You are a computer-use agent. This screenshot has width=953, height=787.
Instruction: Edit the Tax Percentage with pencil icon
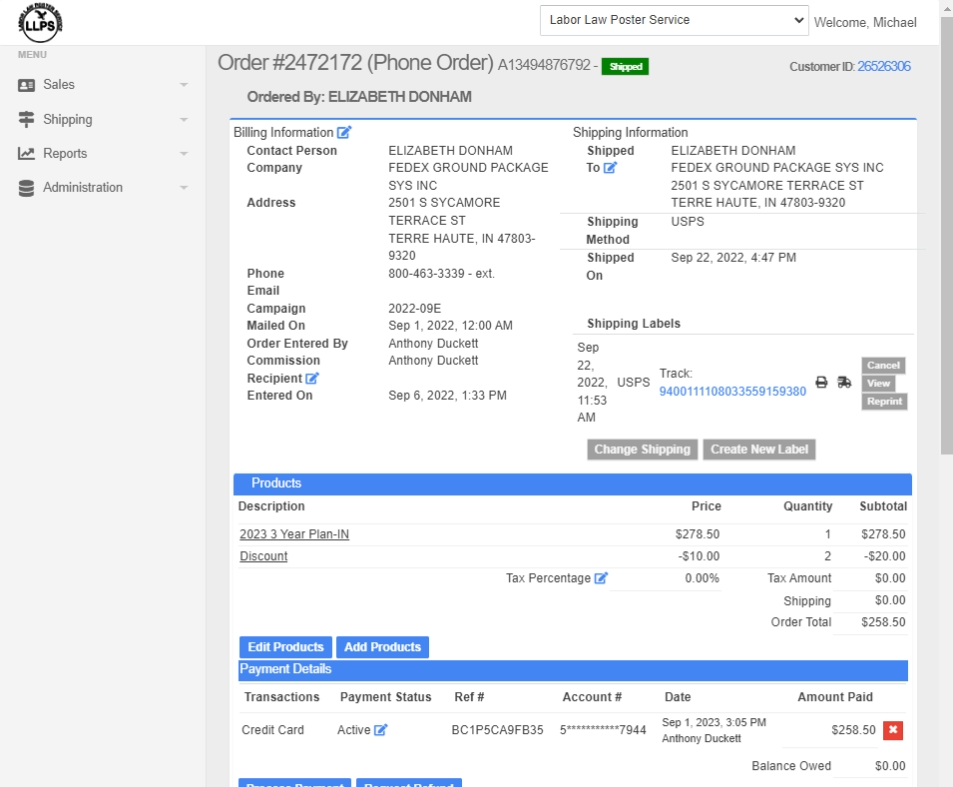coord(601,578)
